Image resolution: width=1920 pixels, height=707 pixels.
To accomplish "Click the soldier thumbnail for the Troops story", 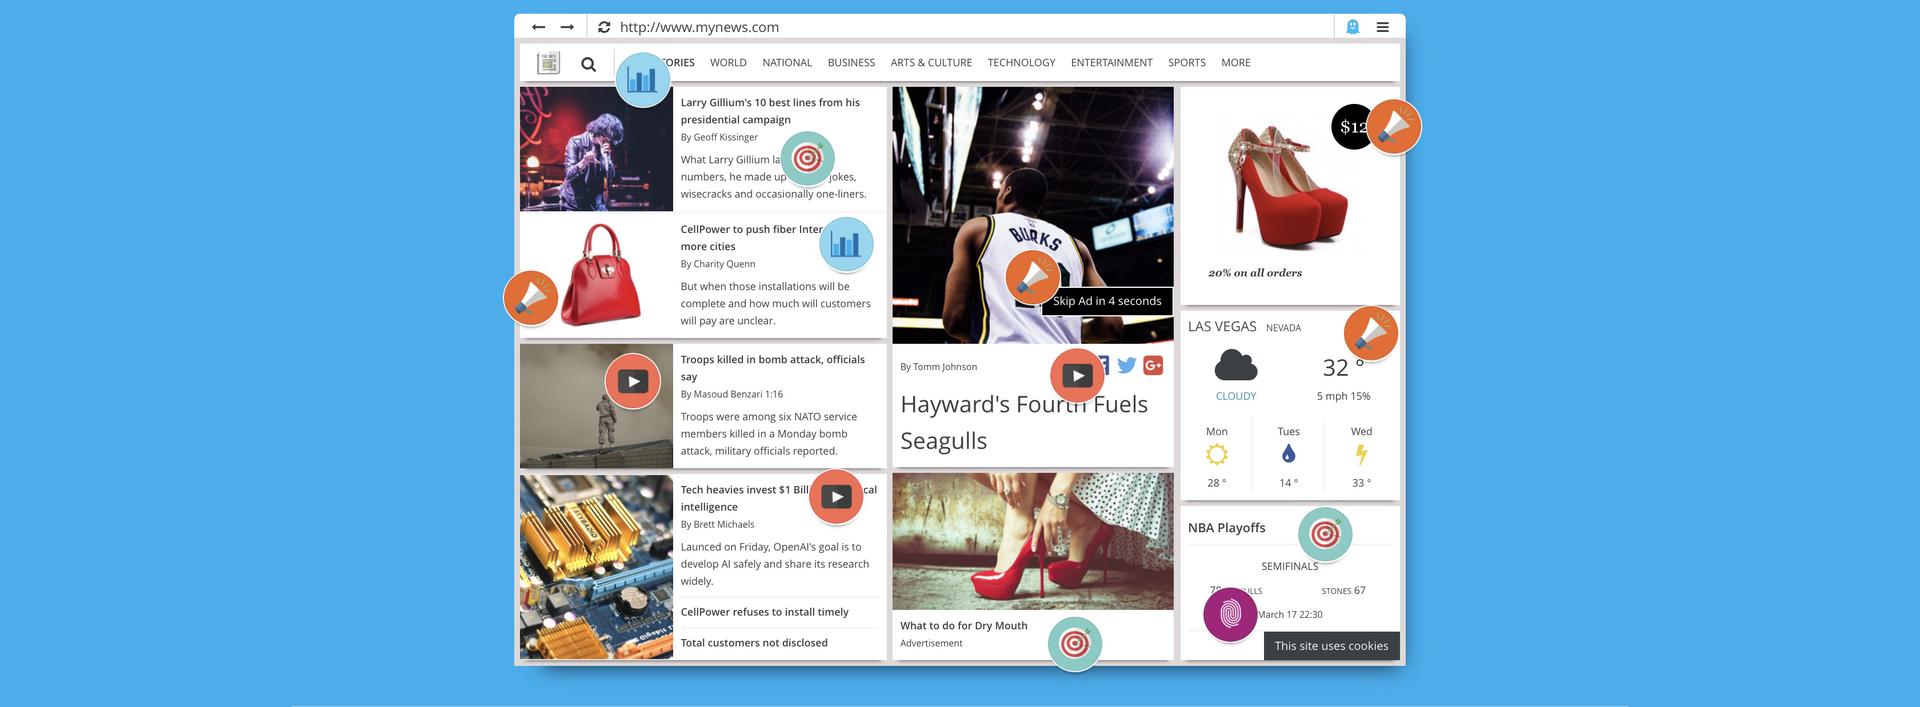I will tap(596, 406).
